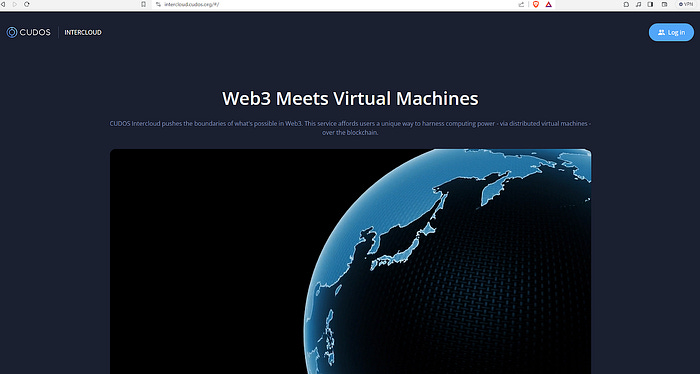Select the INTERCLOUD header label

(x=83, y=32)
